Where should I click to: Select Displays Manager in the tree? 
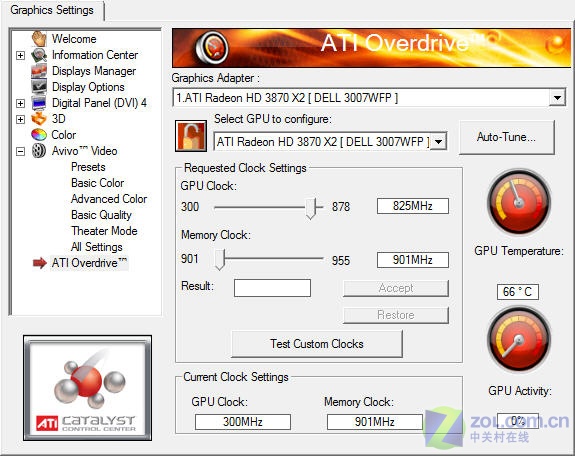tap(94, 71)
